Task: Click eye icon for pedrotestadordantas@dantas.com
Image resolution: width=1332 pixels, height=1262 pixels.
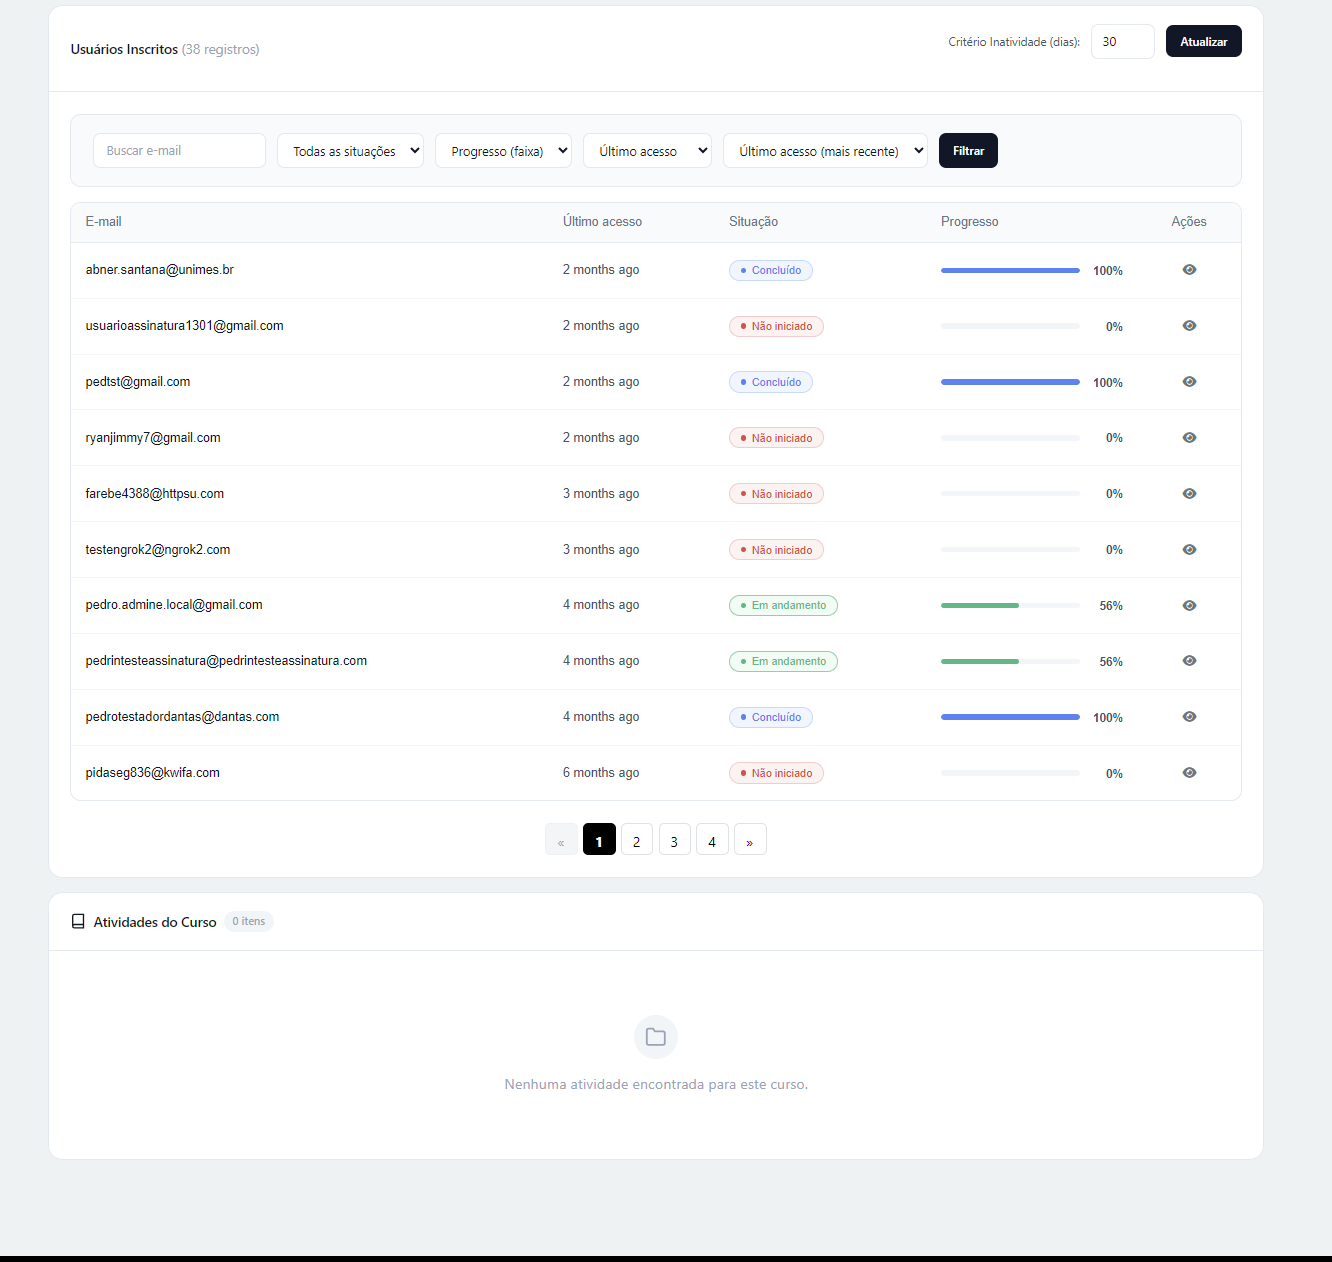Action: [1189, 717]
